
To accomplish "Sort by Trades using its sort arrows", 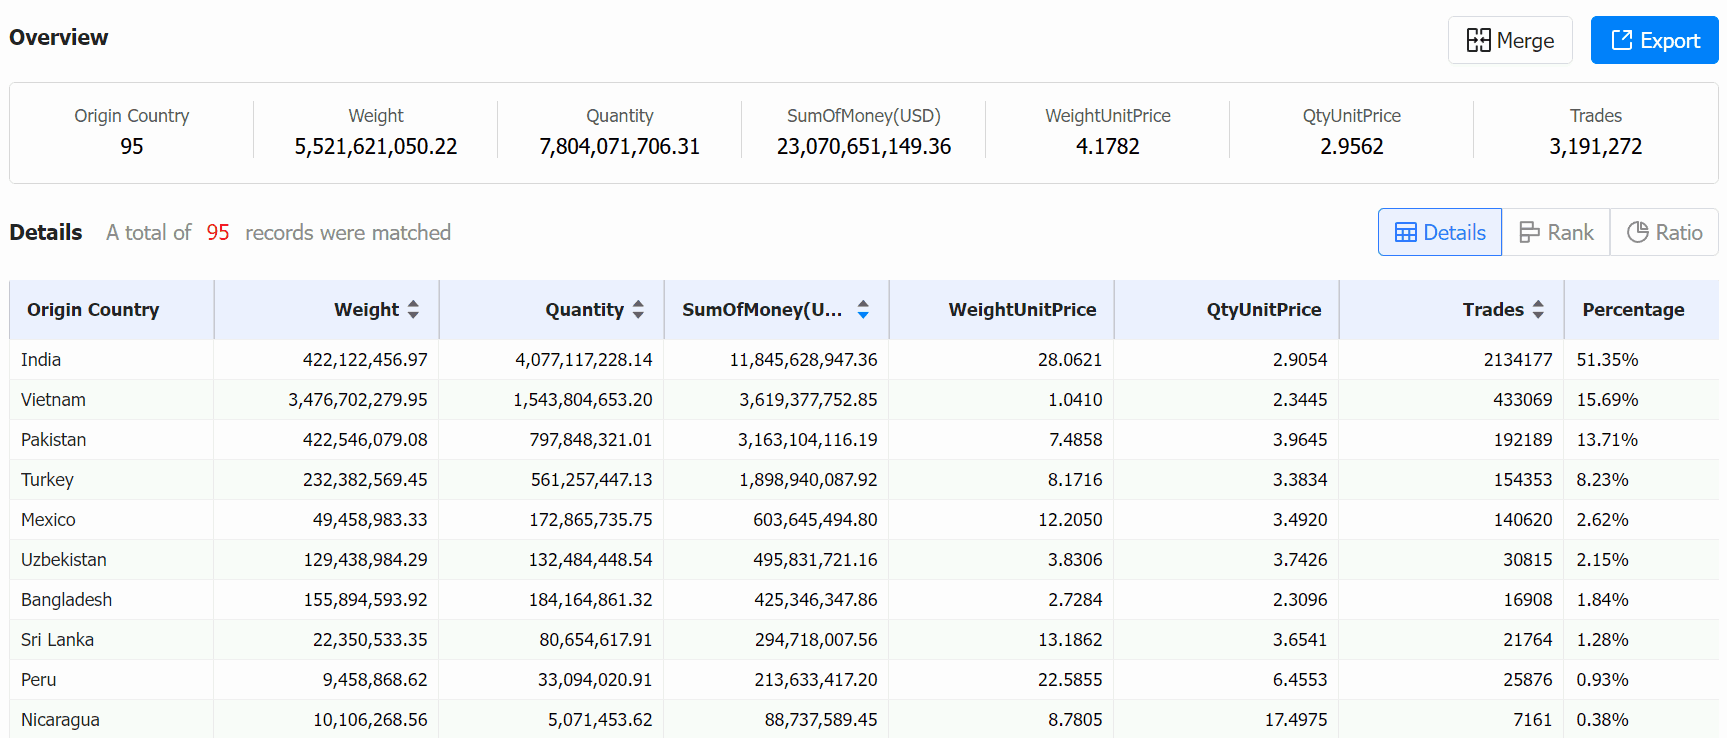I will pos(1538,310).
